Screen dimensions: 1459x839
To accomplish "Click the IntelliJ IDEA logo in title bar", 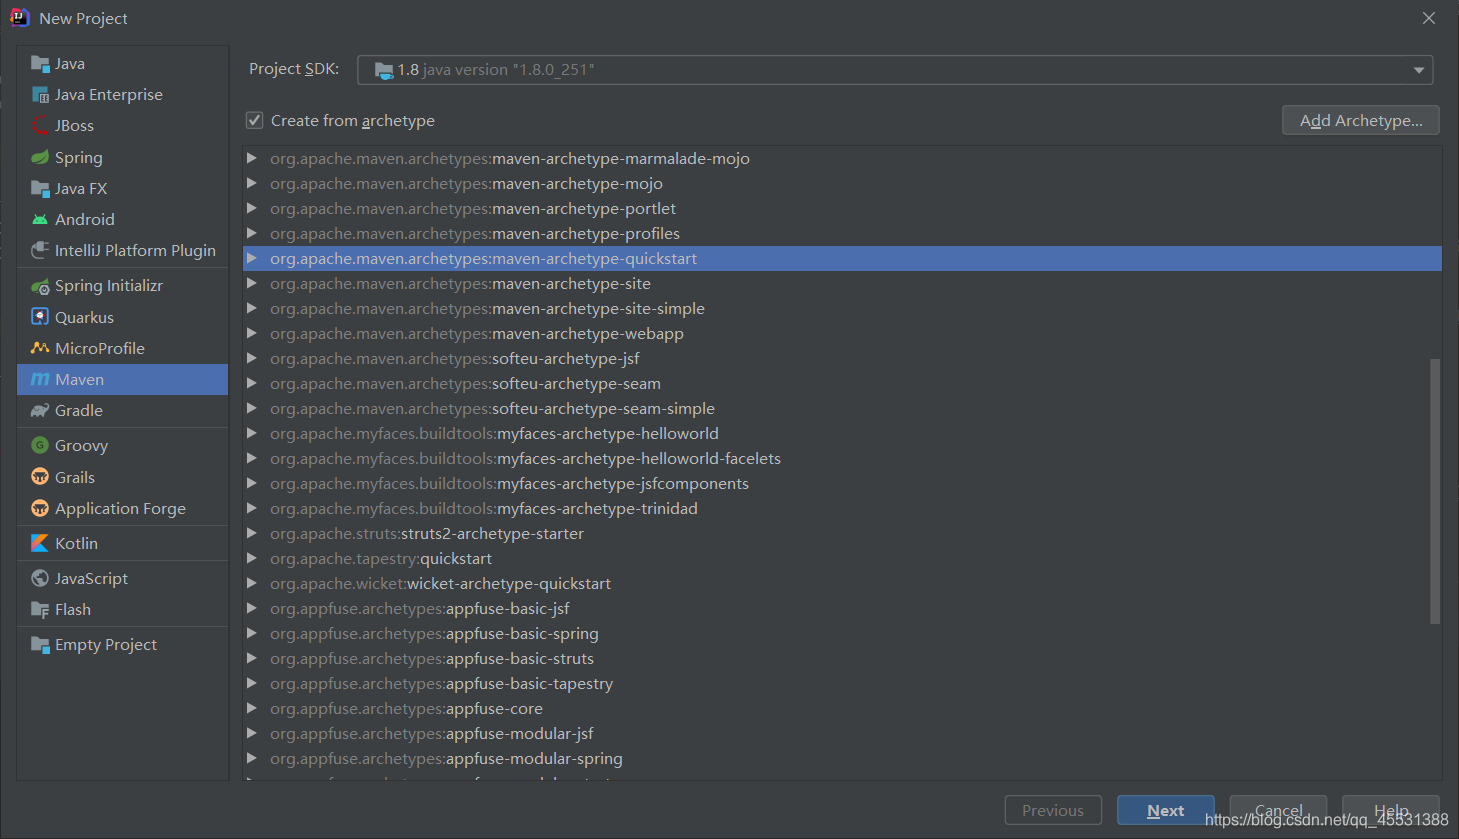I will 19,18.
